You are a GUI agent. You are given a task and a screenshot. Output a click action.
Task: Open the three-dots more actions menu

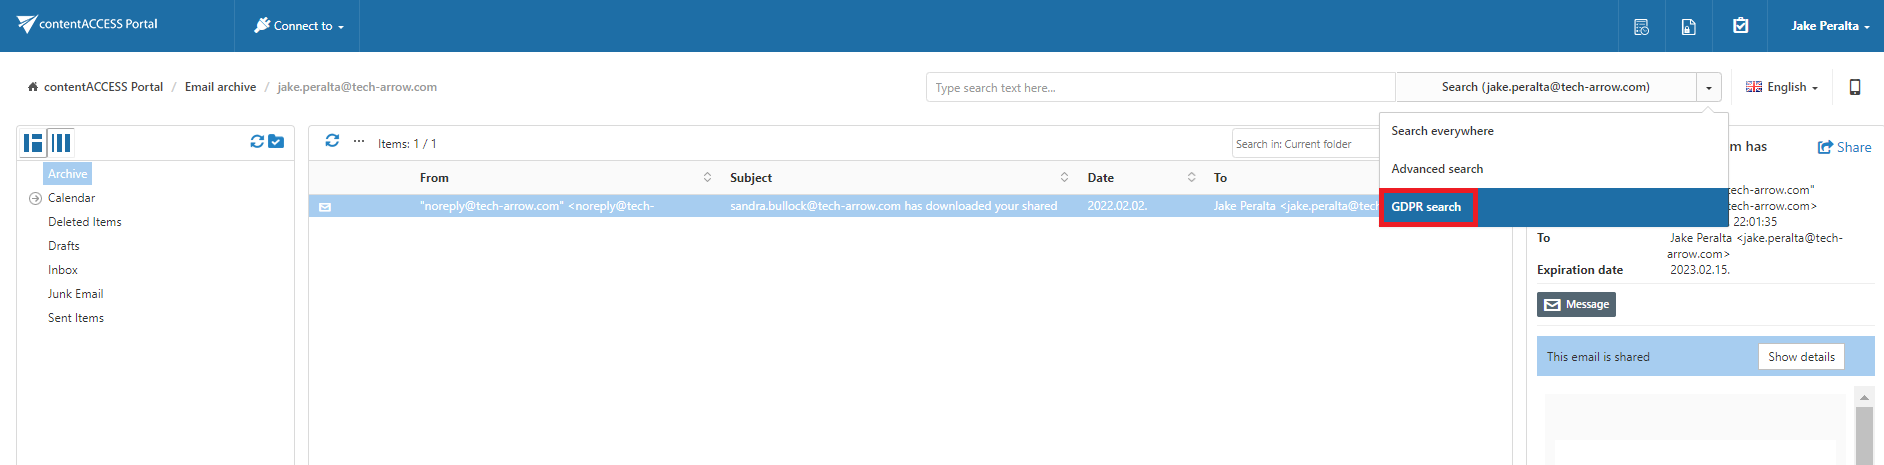click(359, 141)
